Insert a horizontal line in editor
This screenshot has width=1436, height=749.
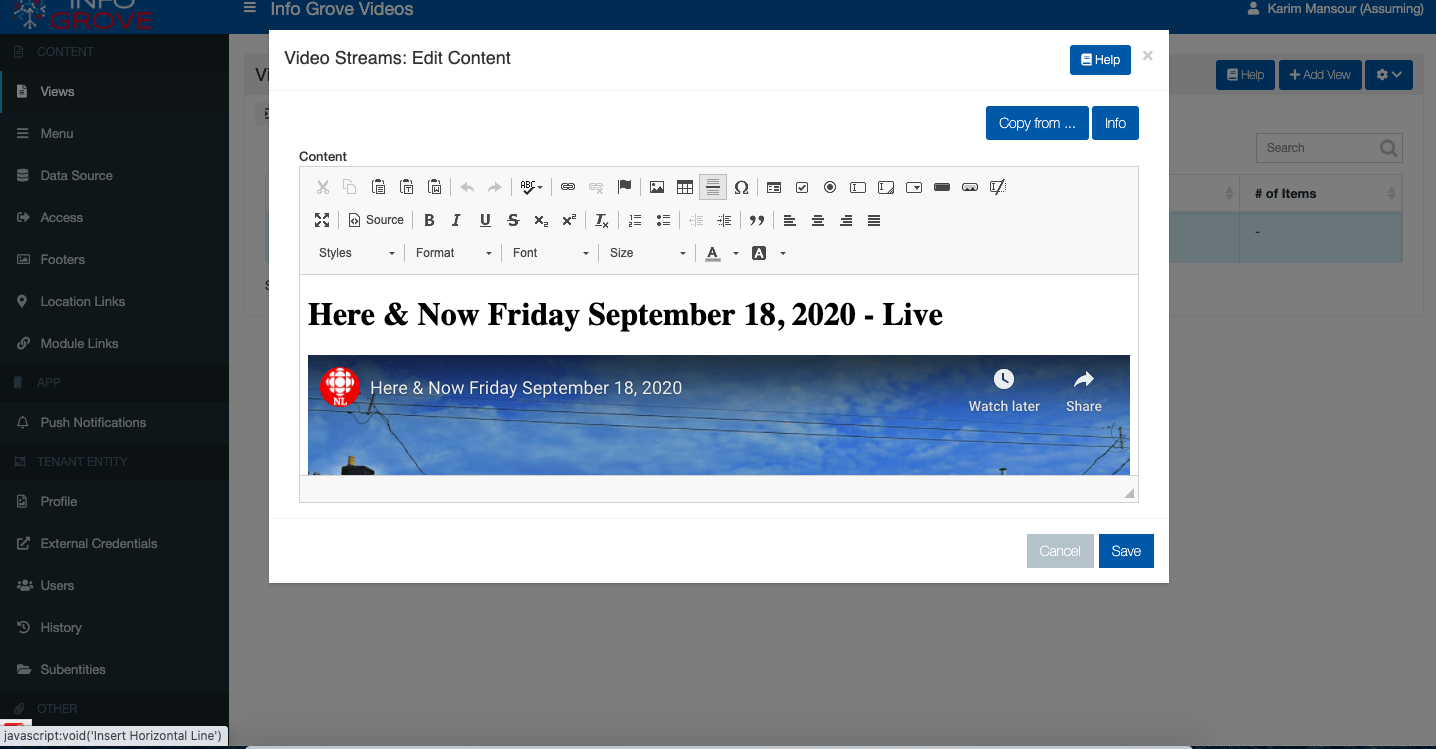point(713,187)
